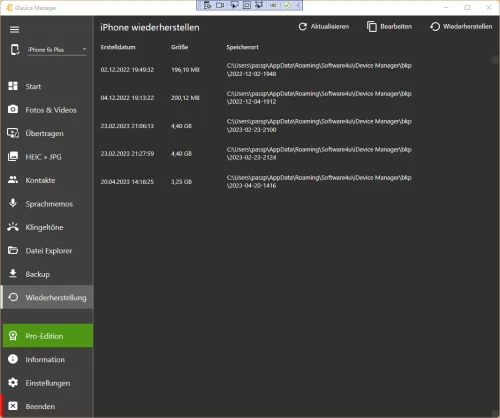Click Track Focused Element debug icon
Screen dimensions: 500x418
[x=259, y=5]
